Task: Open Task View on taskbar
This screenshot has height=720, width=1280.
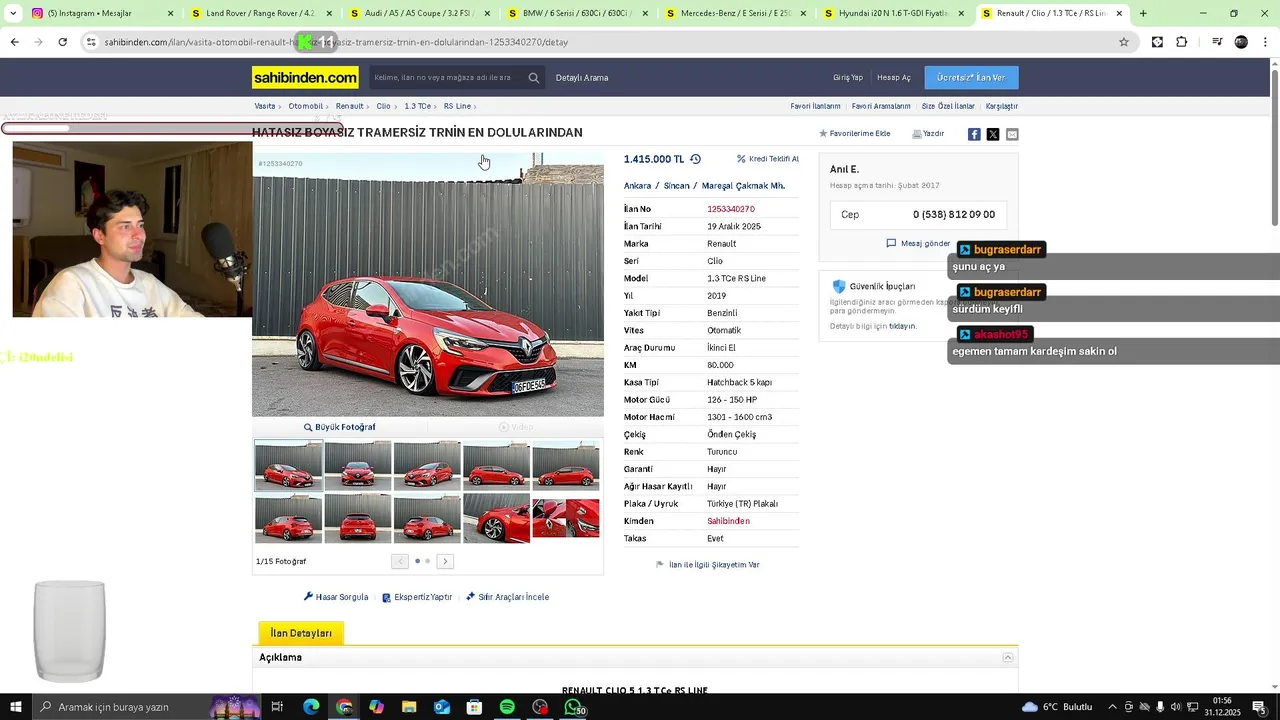Action: (278, 707)
